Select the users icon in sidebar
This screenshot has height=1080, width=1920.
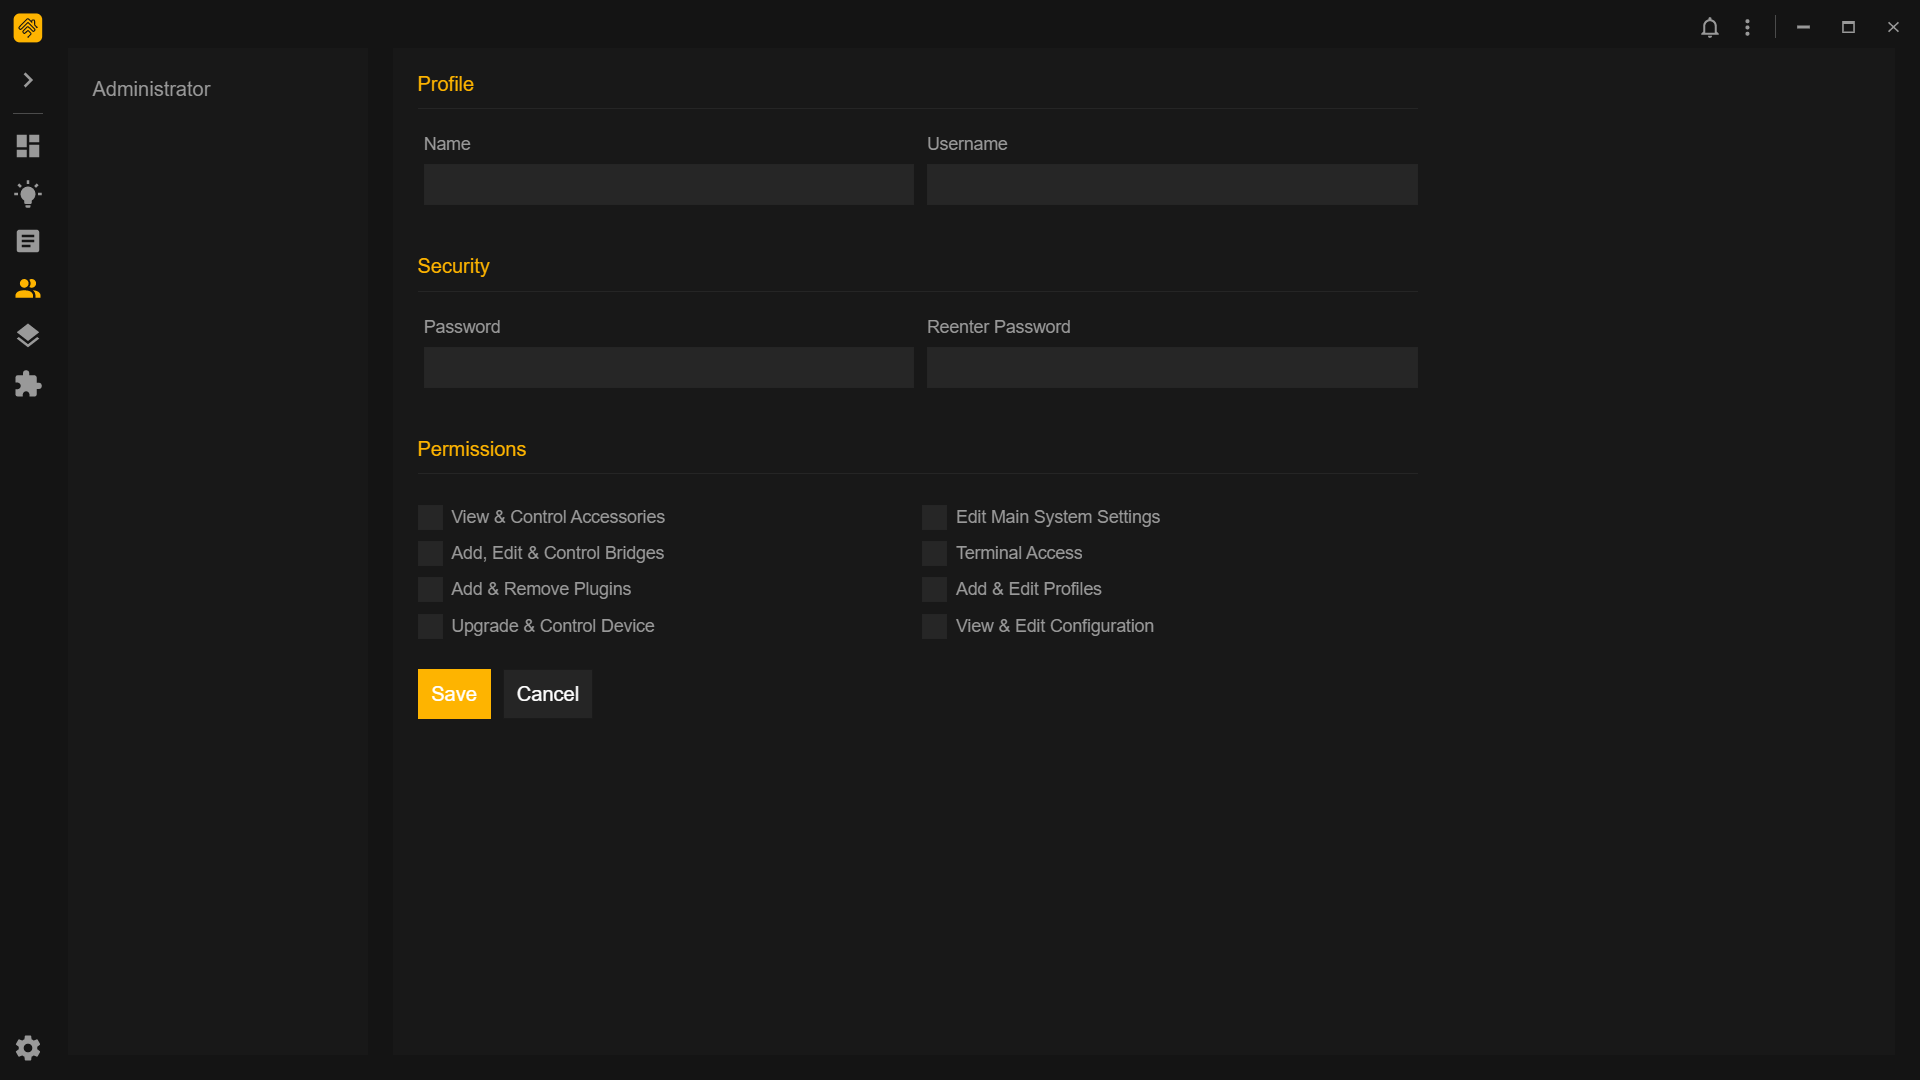pyautogui.click(x=28, y=289)
